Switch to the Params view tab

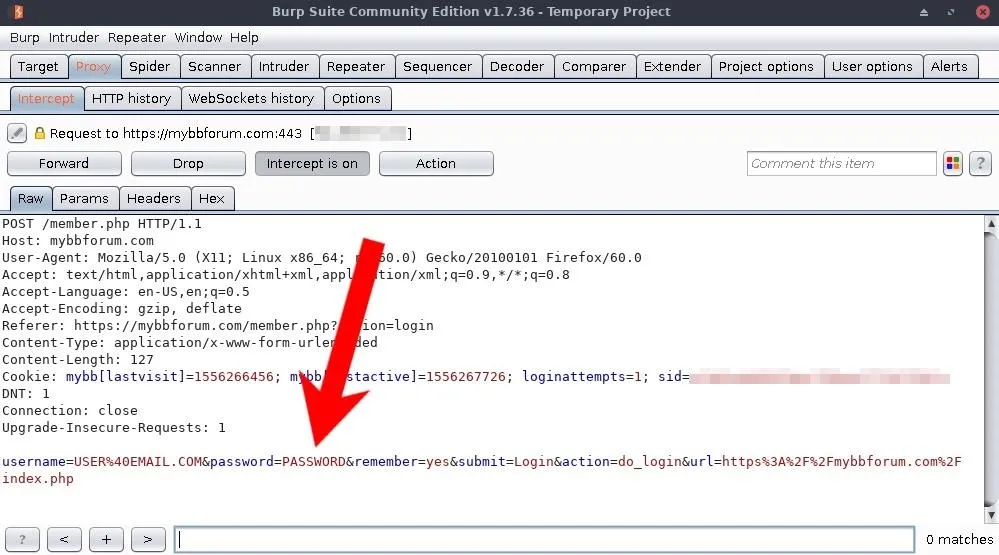[84, 198]
